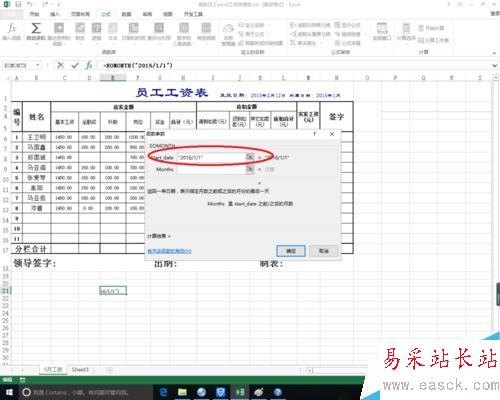Click the dialog help question mark

click(x=314, y=134)
